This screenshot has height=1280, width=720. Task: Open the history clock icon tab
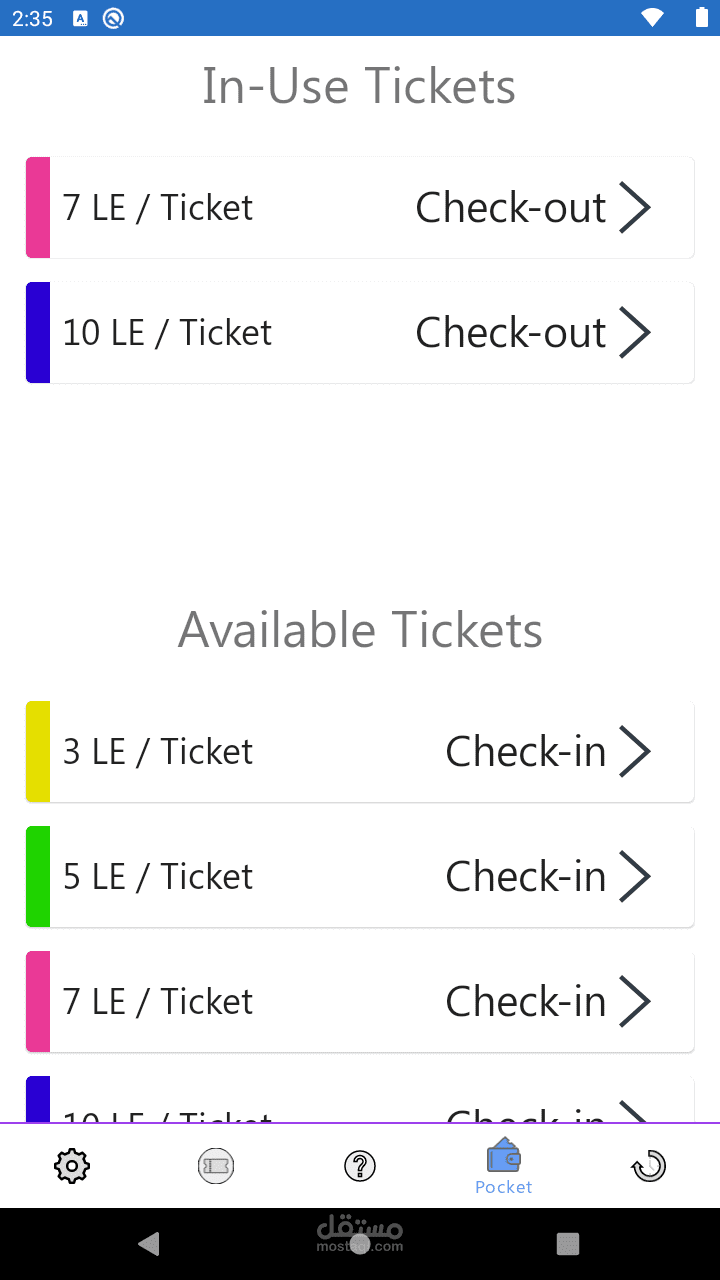click(648, 1166)
